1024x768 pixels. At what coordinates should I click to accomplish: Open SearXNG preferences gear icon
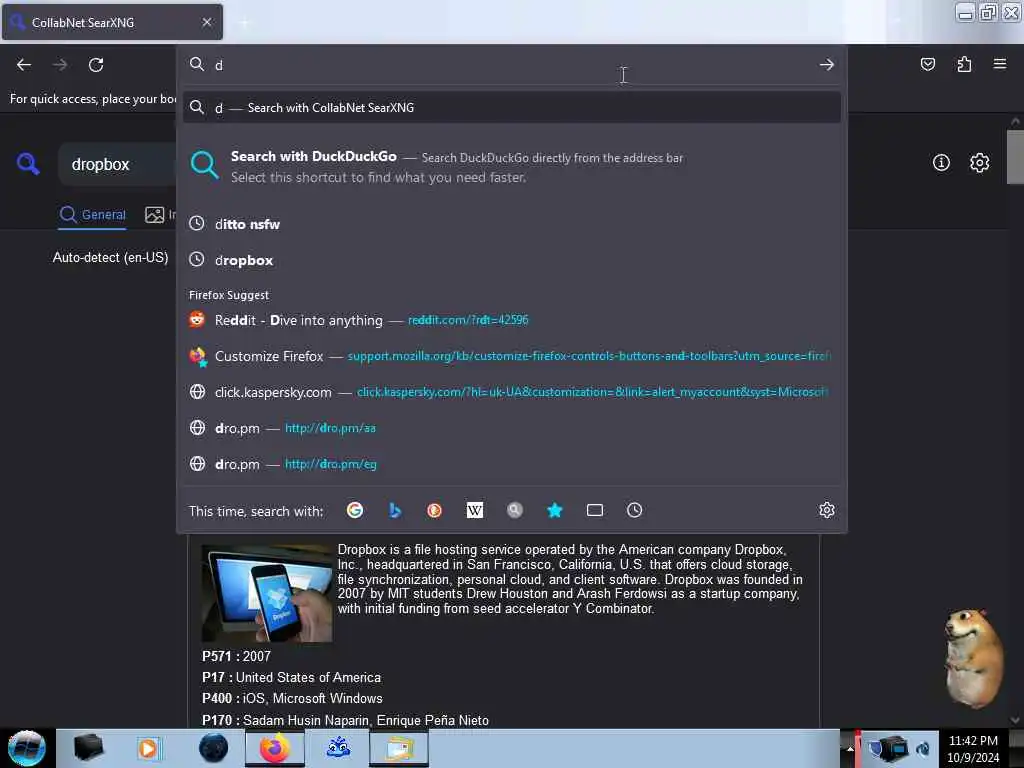pos(979,163)
